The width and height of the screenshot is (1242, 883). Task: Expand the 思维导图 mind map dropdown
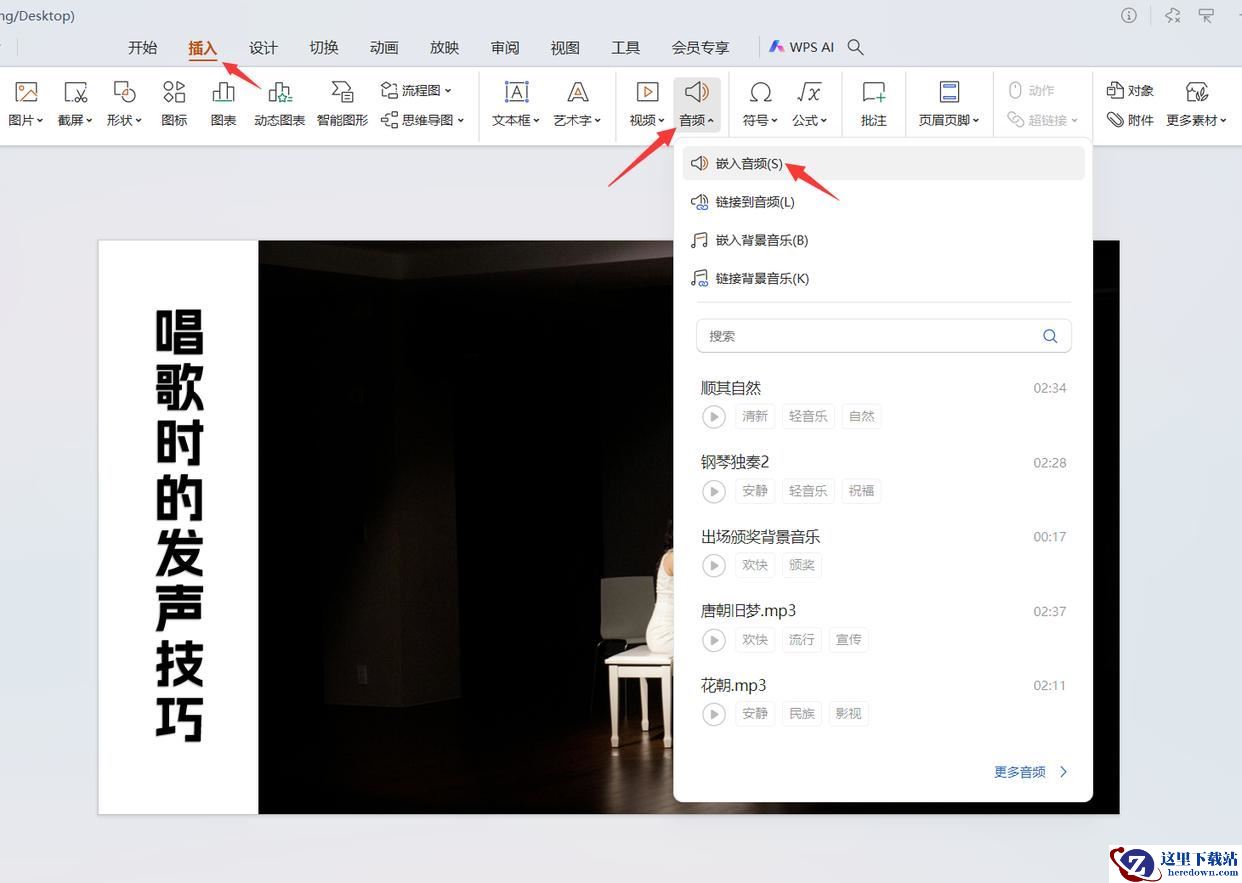point(460,121)
